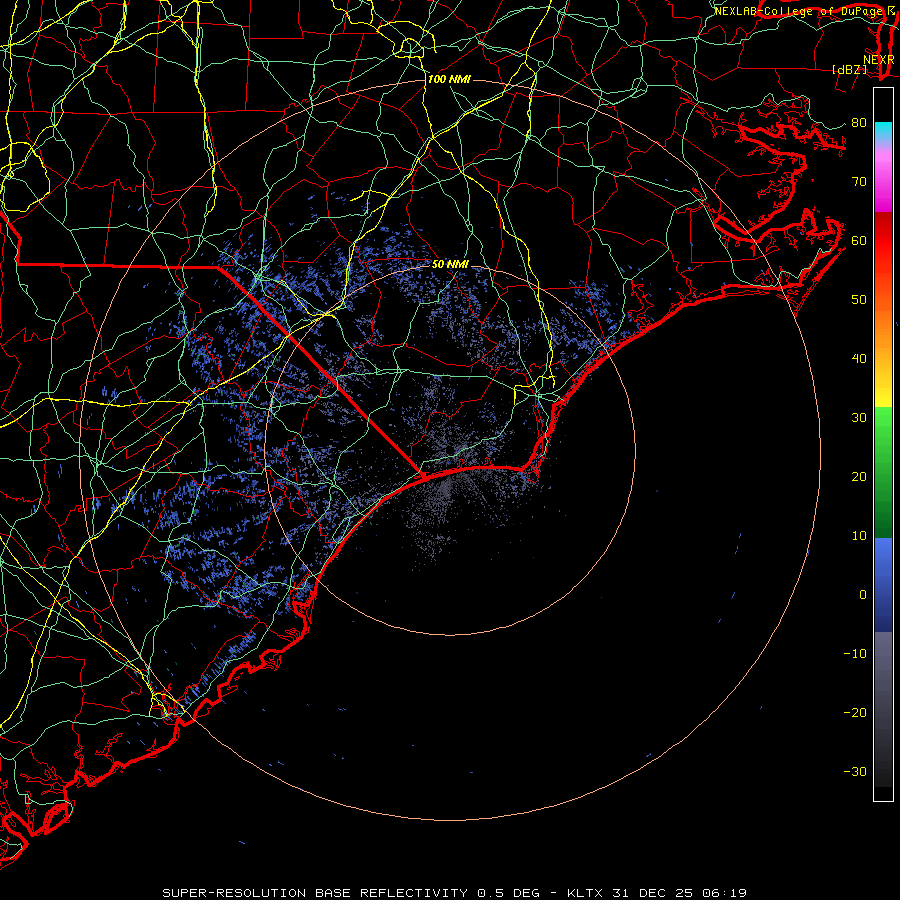Click the 80 value on the dBZ scale
The image size is (900, 900).
pos(859,122)
